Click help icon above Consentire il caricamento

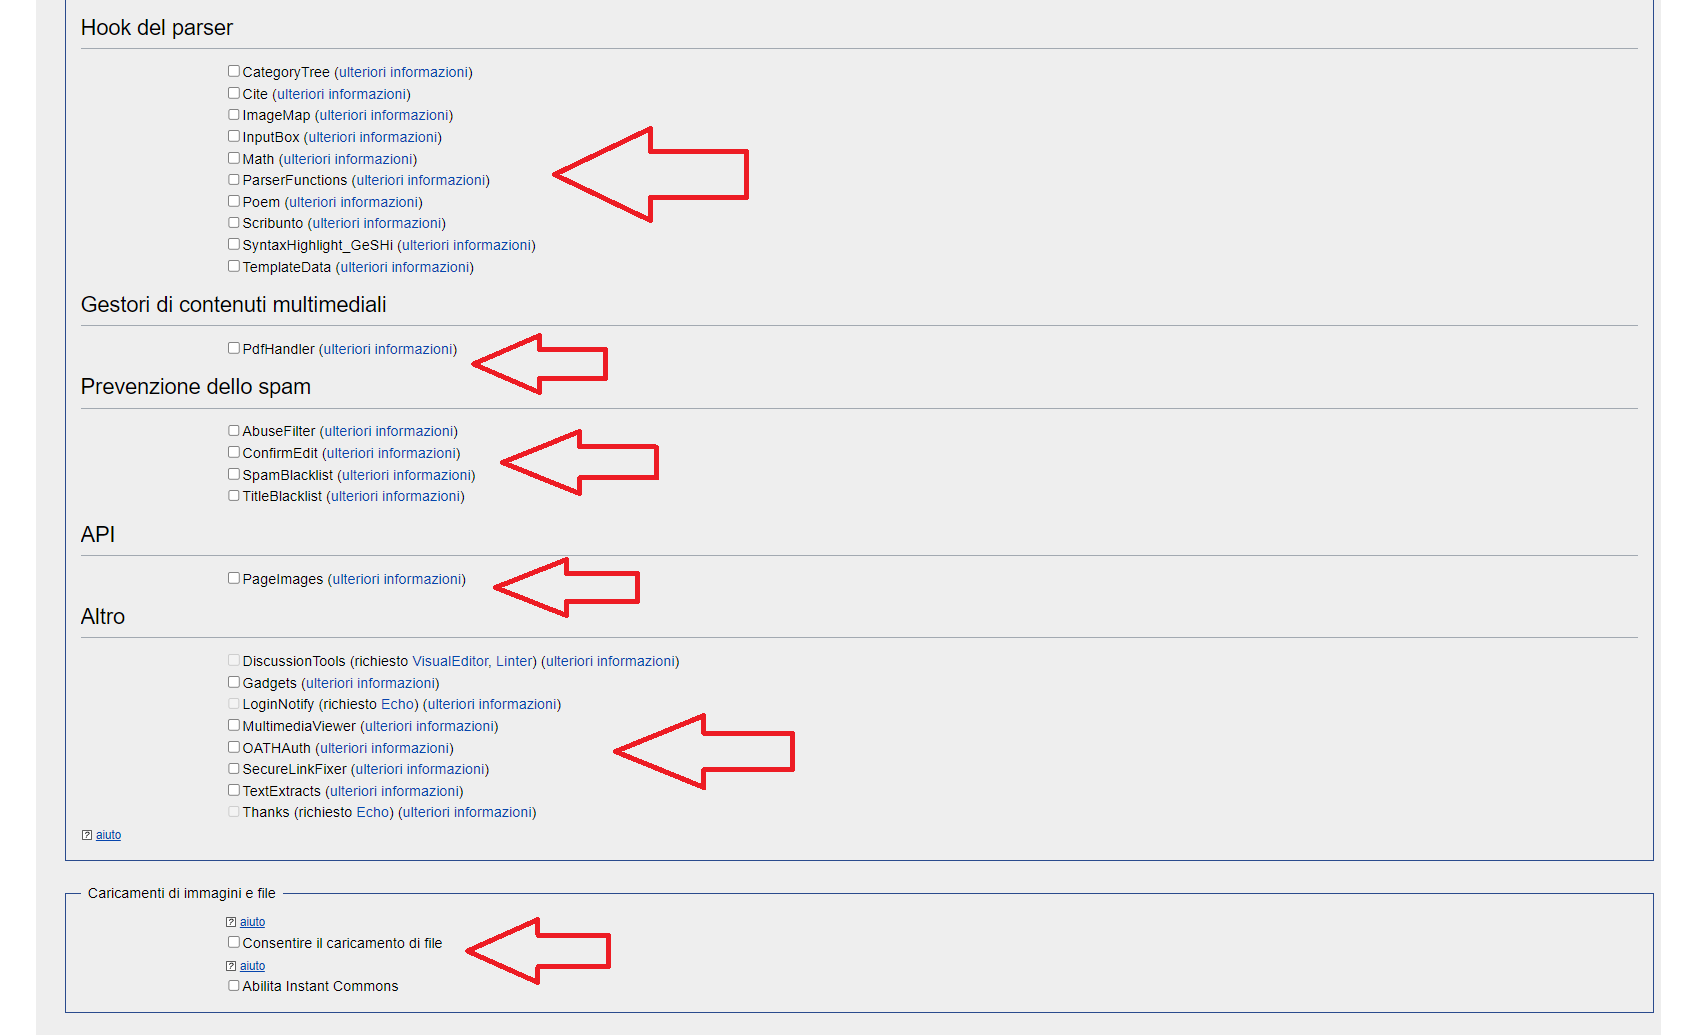[x=231, y=922]
